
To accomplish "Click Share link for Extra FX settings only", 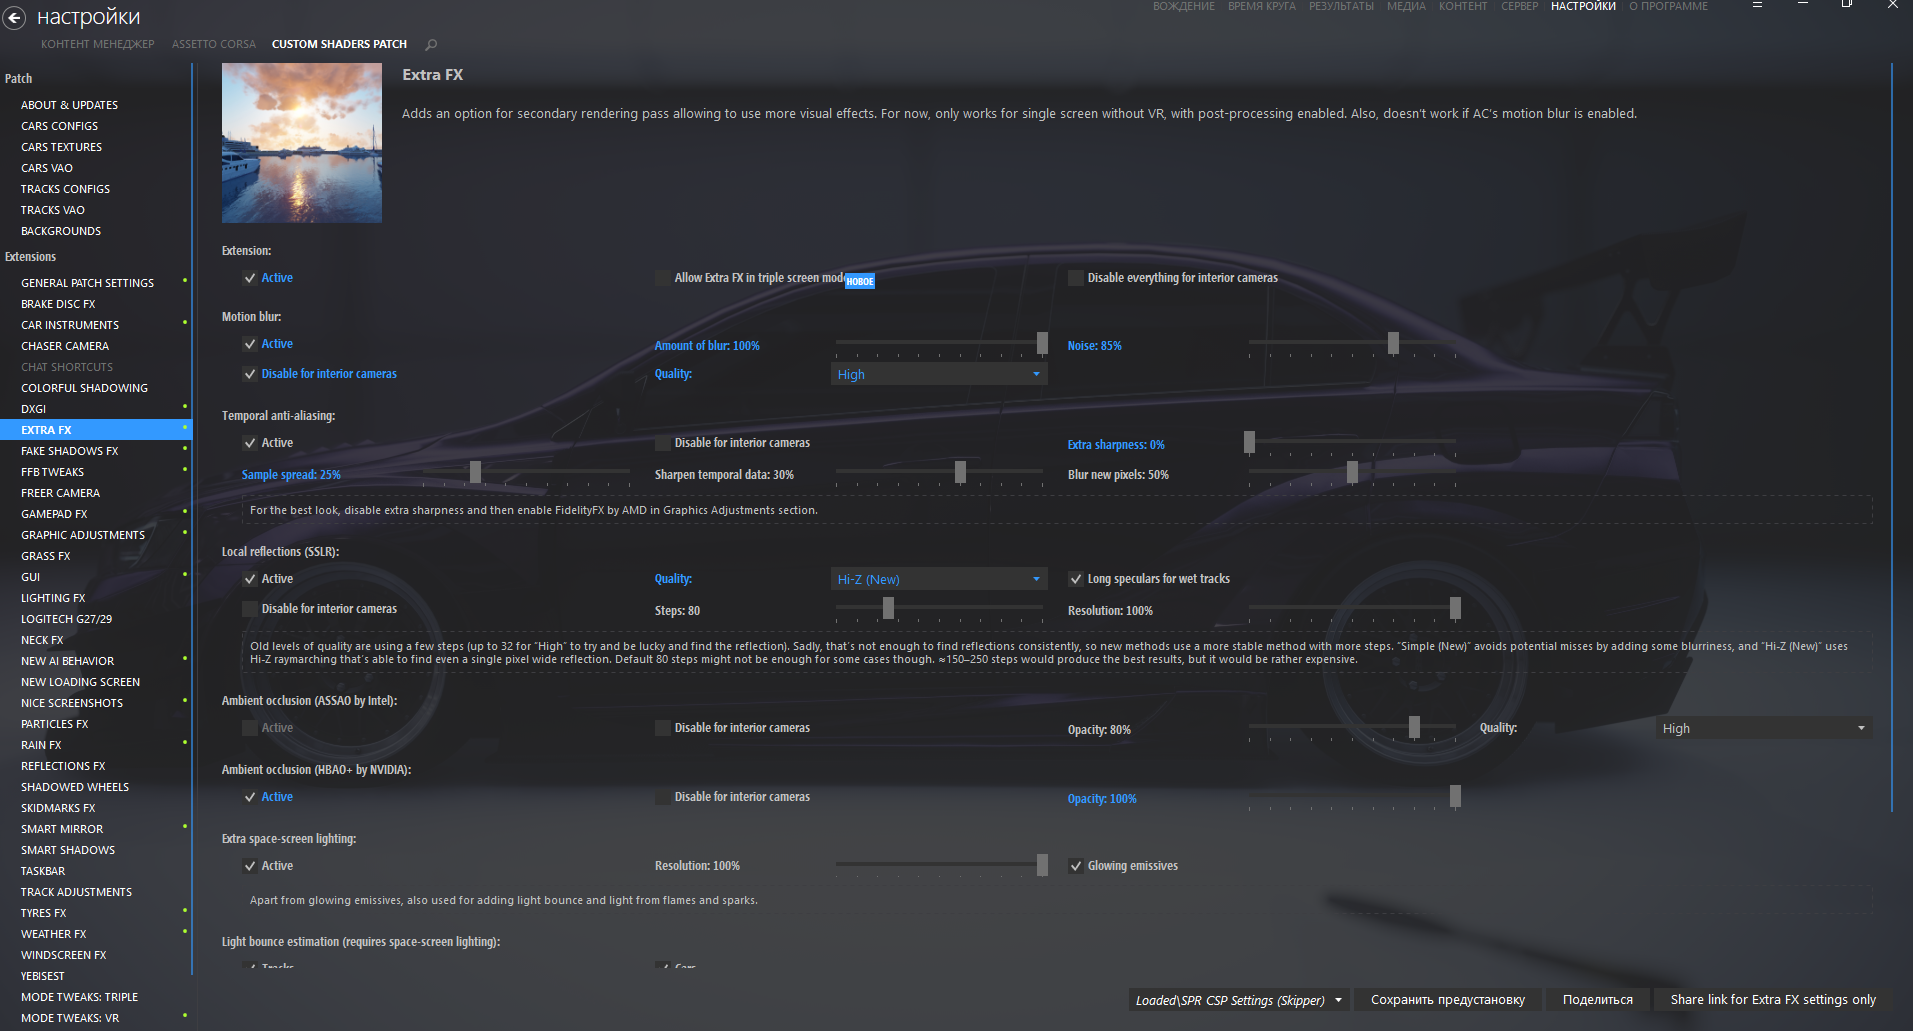I will click(1772, 1000).
